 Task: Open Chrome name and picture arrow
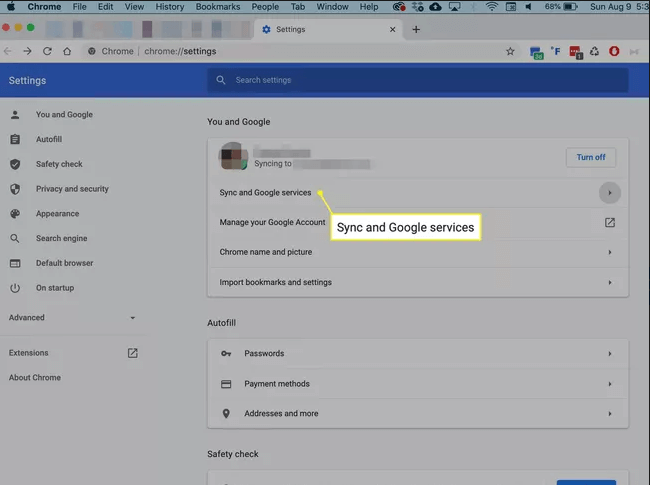tap(610, 252)
